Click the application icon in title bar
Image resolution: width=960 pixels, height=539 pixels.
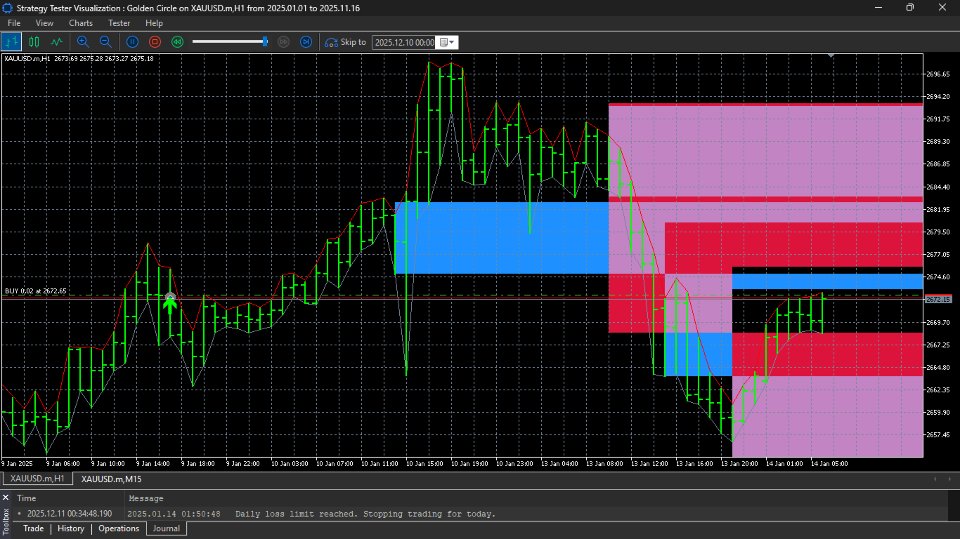[7, 8]
